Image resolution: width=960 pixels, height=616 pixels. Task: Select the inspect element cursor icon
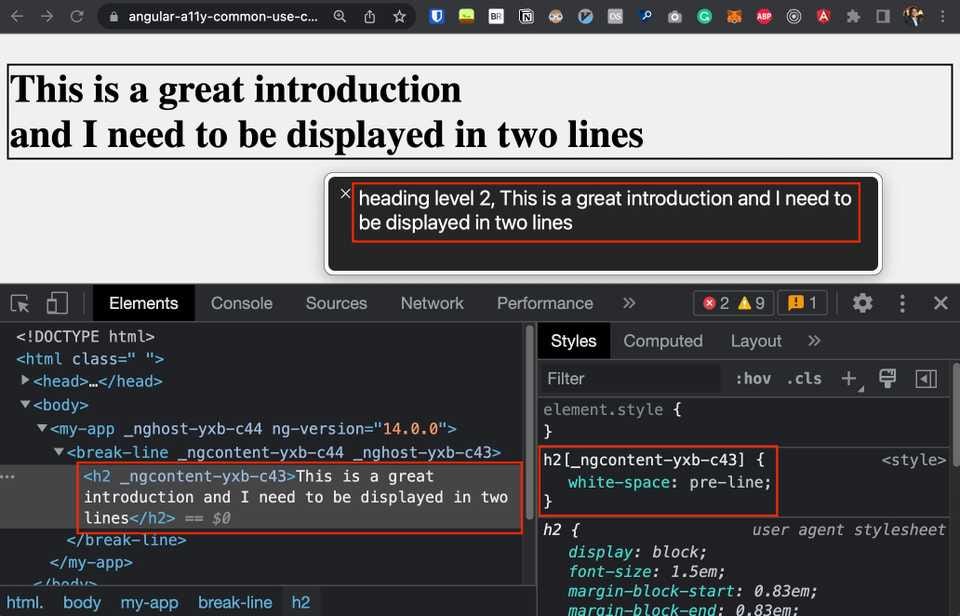19,303
